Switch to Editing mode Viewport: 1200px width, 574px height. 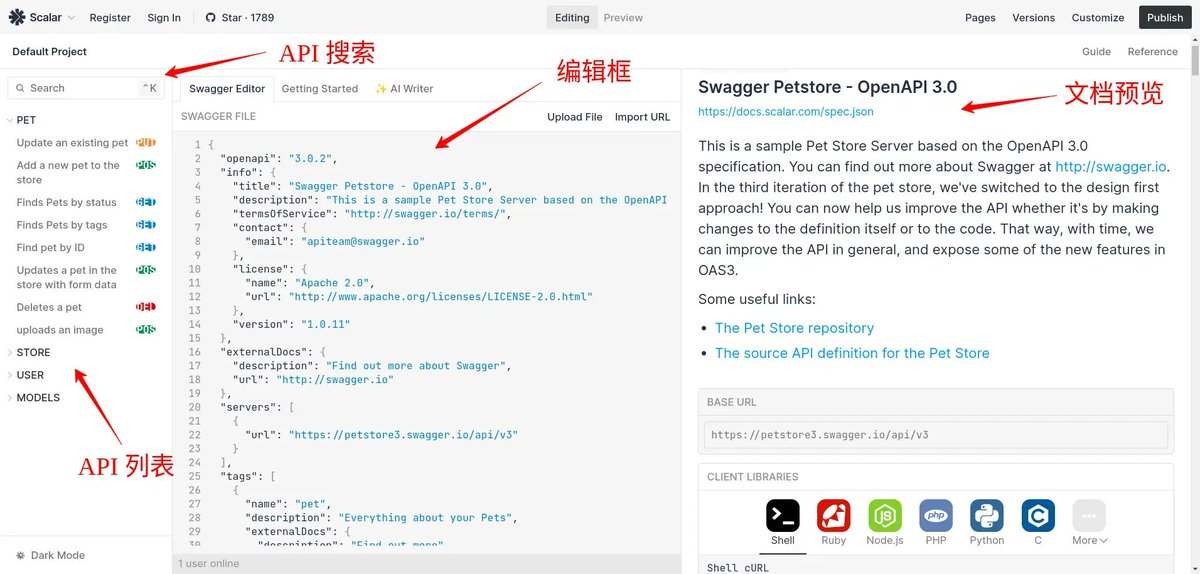(x=572, y=17)
